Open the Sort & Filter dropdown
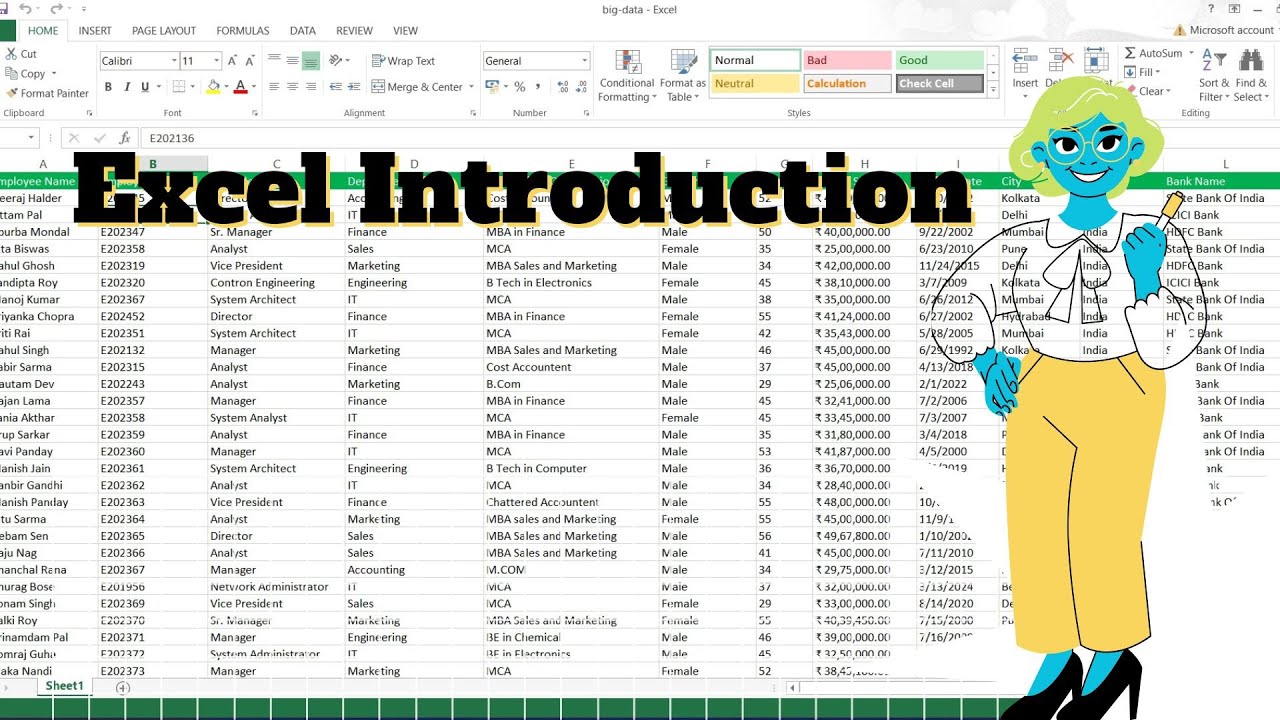Image resolution: width=1280 pixels, height=720 pixels. (1215, 75)
